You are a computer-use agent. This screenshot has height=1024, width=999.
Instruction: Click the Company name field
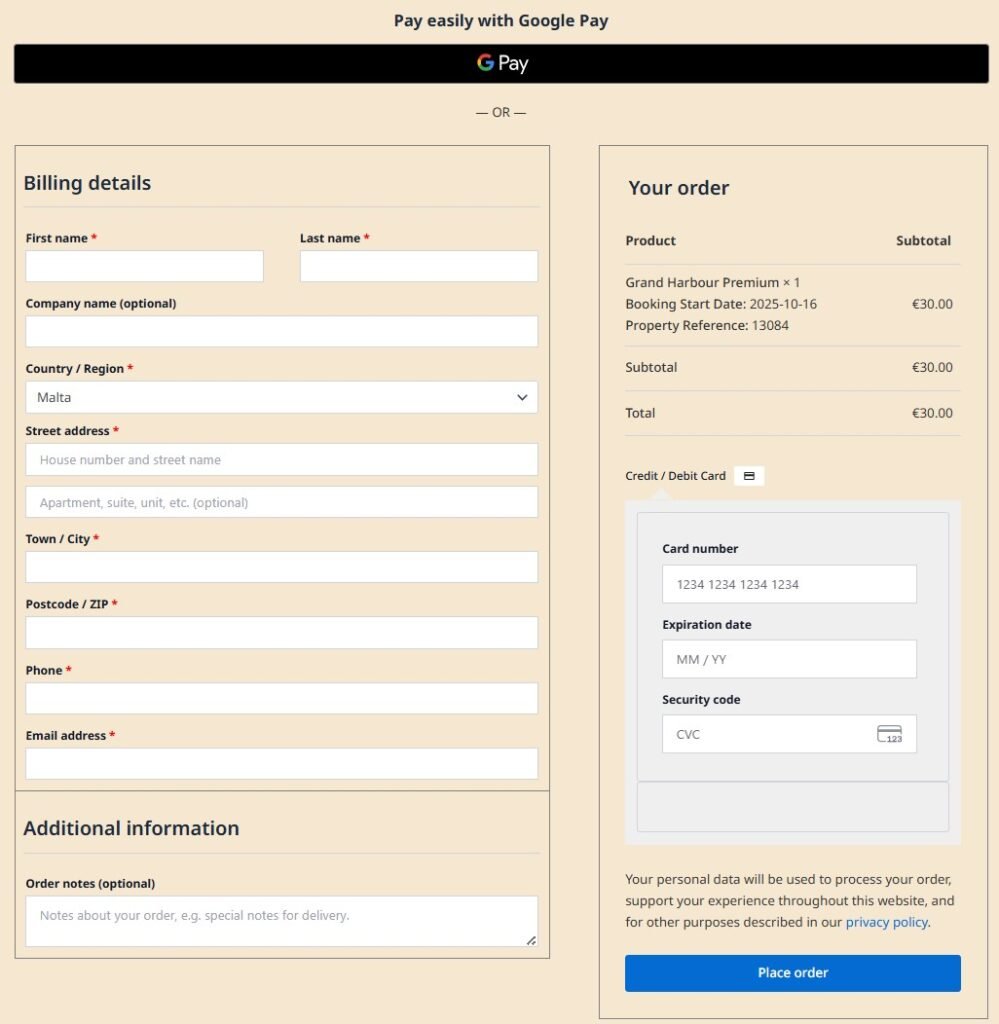tap(281, 332)
